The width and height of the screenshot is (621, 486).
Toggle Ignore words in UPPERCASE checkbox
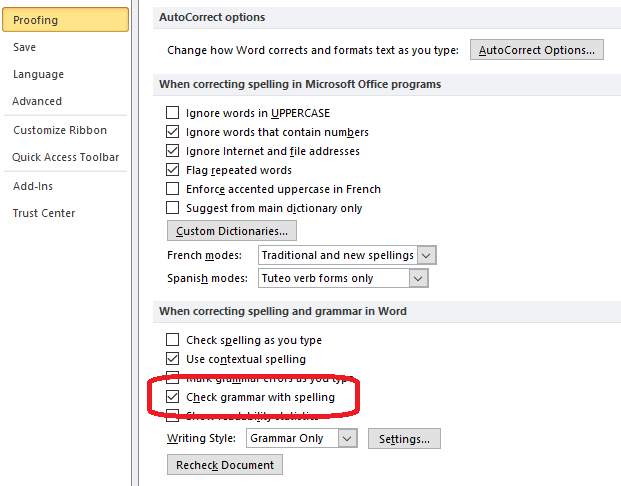(x=173, y=113)
